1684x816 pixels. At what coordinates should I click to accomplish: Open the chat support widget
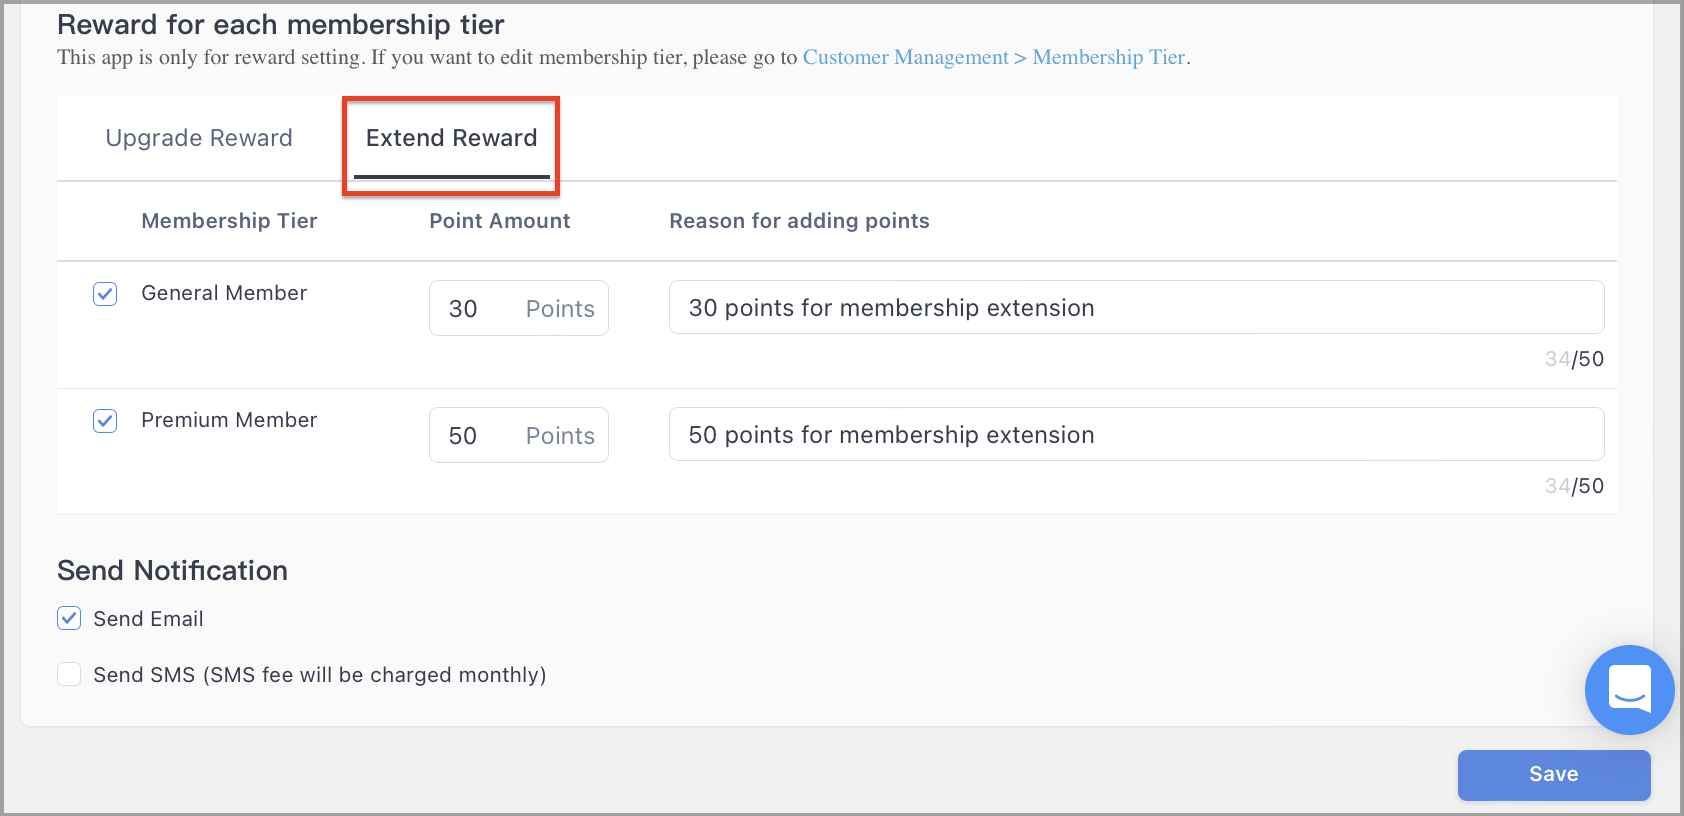click(1628, 689)
